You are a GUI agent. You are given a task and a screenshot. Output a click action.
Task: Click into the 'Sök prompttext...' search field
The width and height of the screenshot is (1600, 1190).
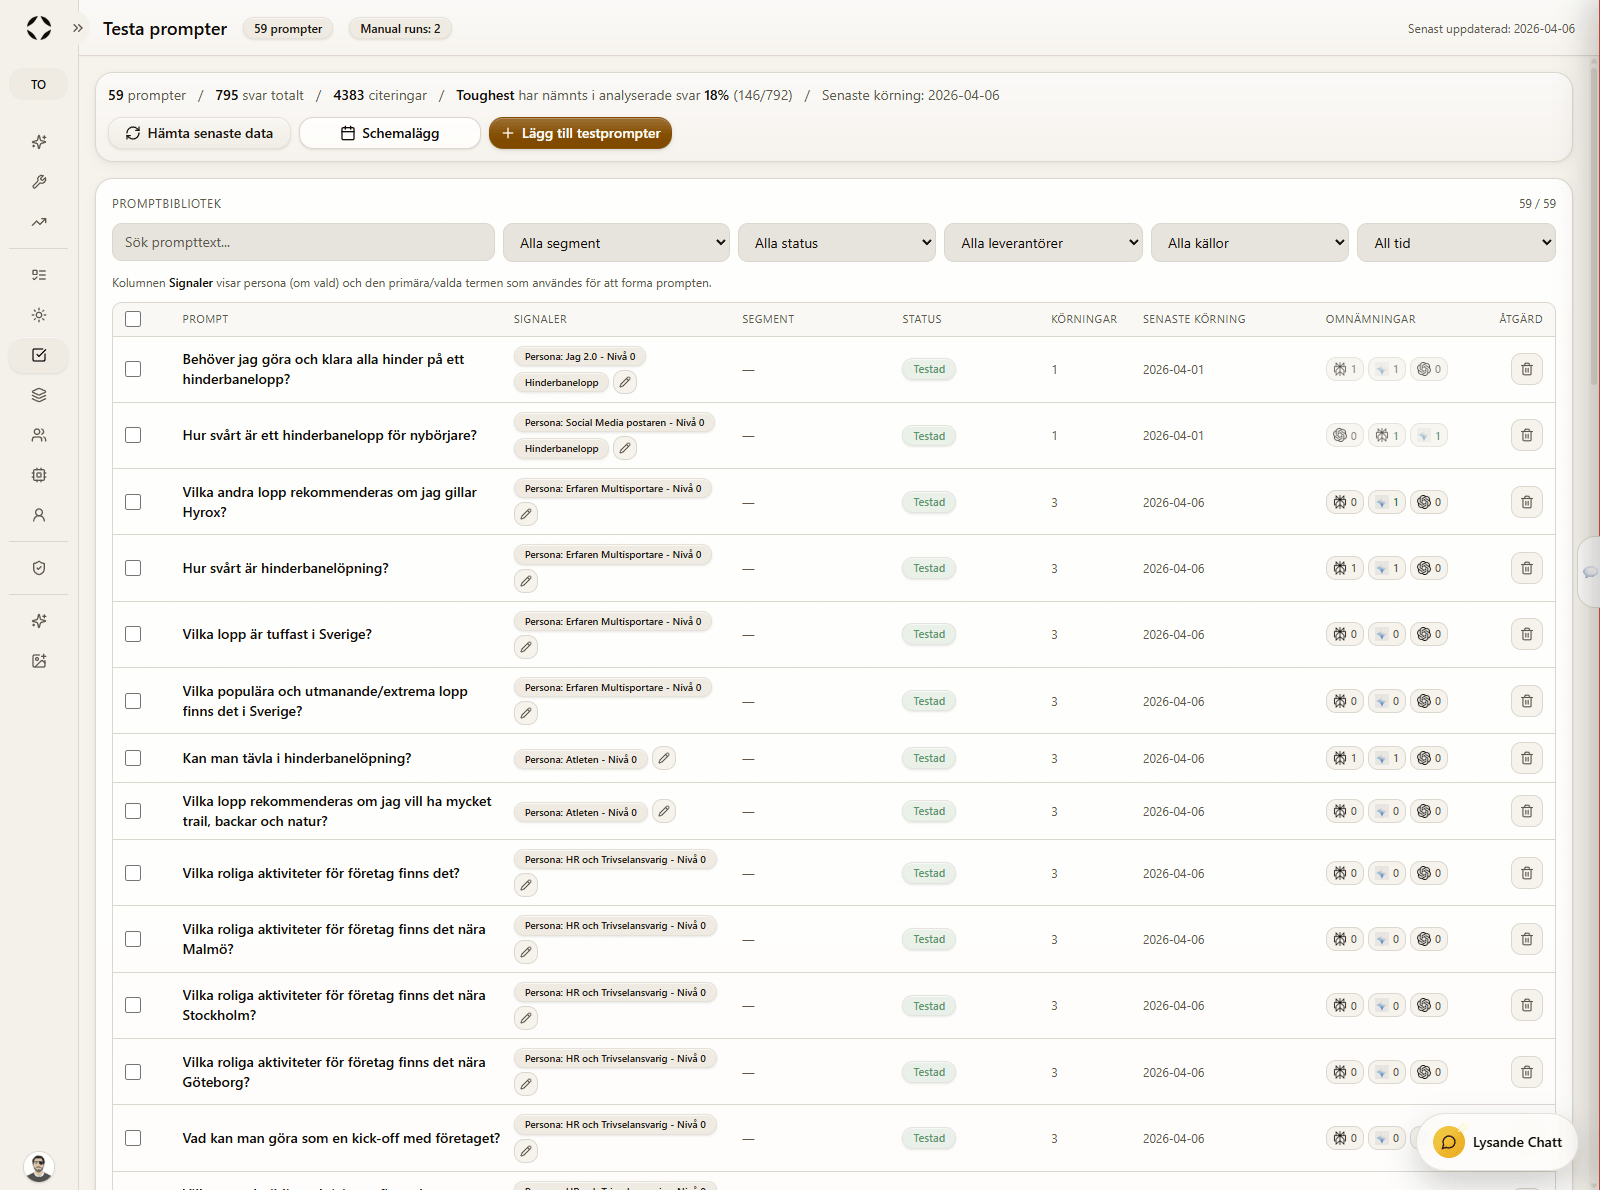303,243
